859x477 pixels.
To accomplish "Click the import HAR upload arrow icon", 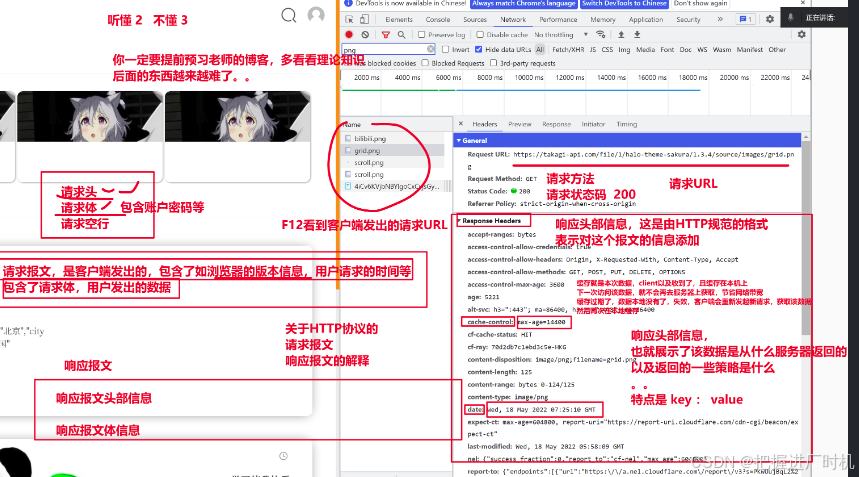I will [621, 35].
